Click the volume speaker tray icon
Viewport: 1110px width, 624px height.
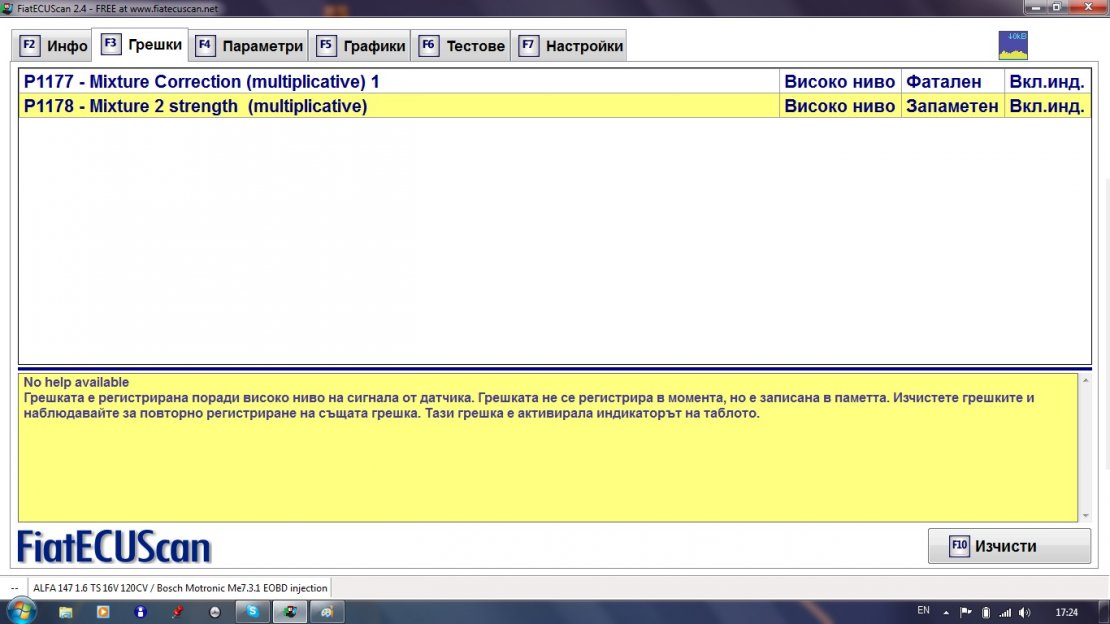(1024, 612)
